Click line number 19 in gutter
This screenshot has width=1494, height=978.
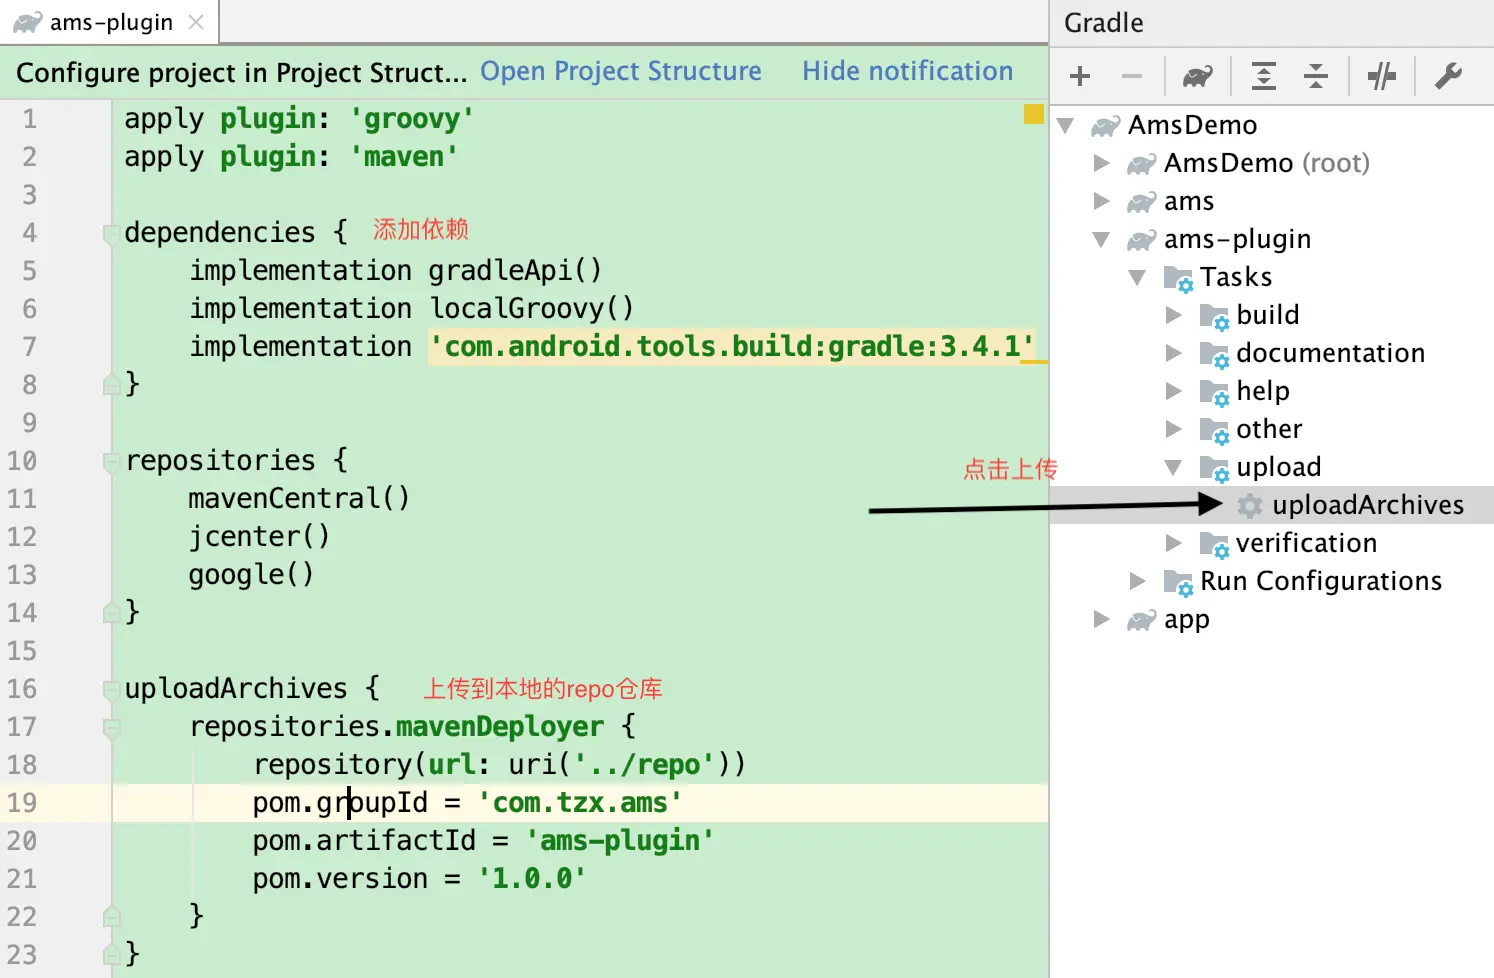tap(22, 803)
